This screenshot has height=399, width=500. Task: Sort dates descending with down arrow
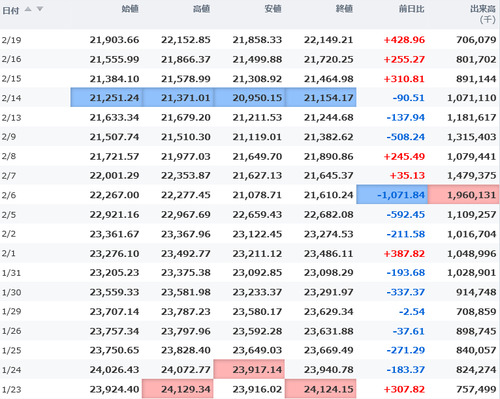click(40, 9)
